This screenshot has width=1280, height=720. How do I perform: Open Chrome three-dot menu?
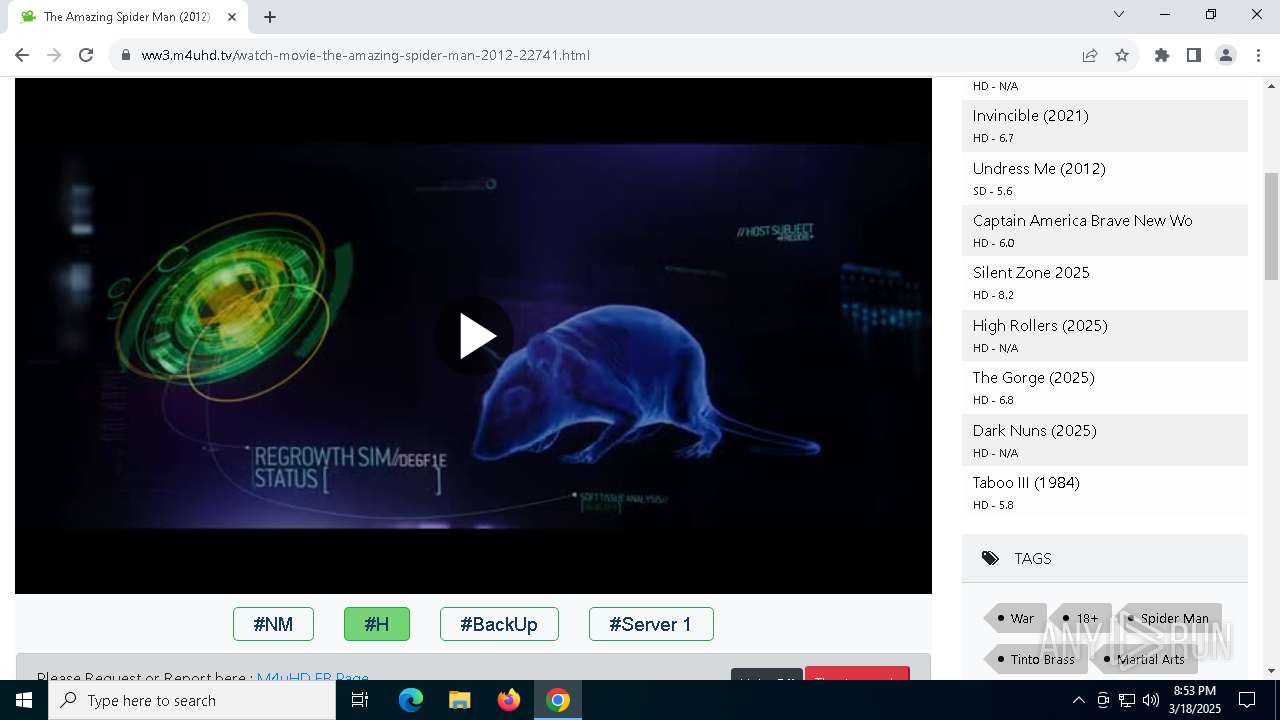click(1258, 55)
